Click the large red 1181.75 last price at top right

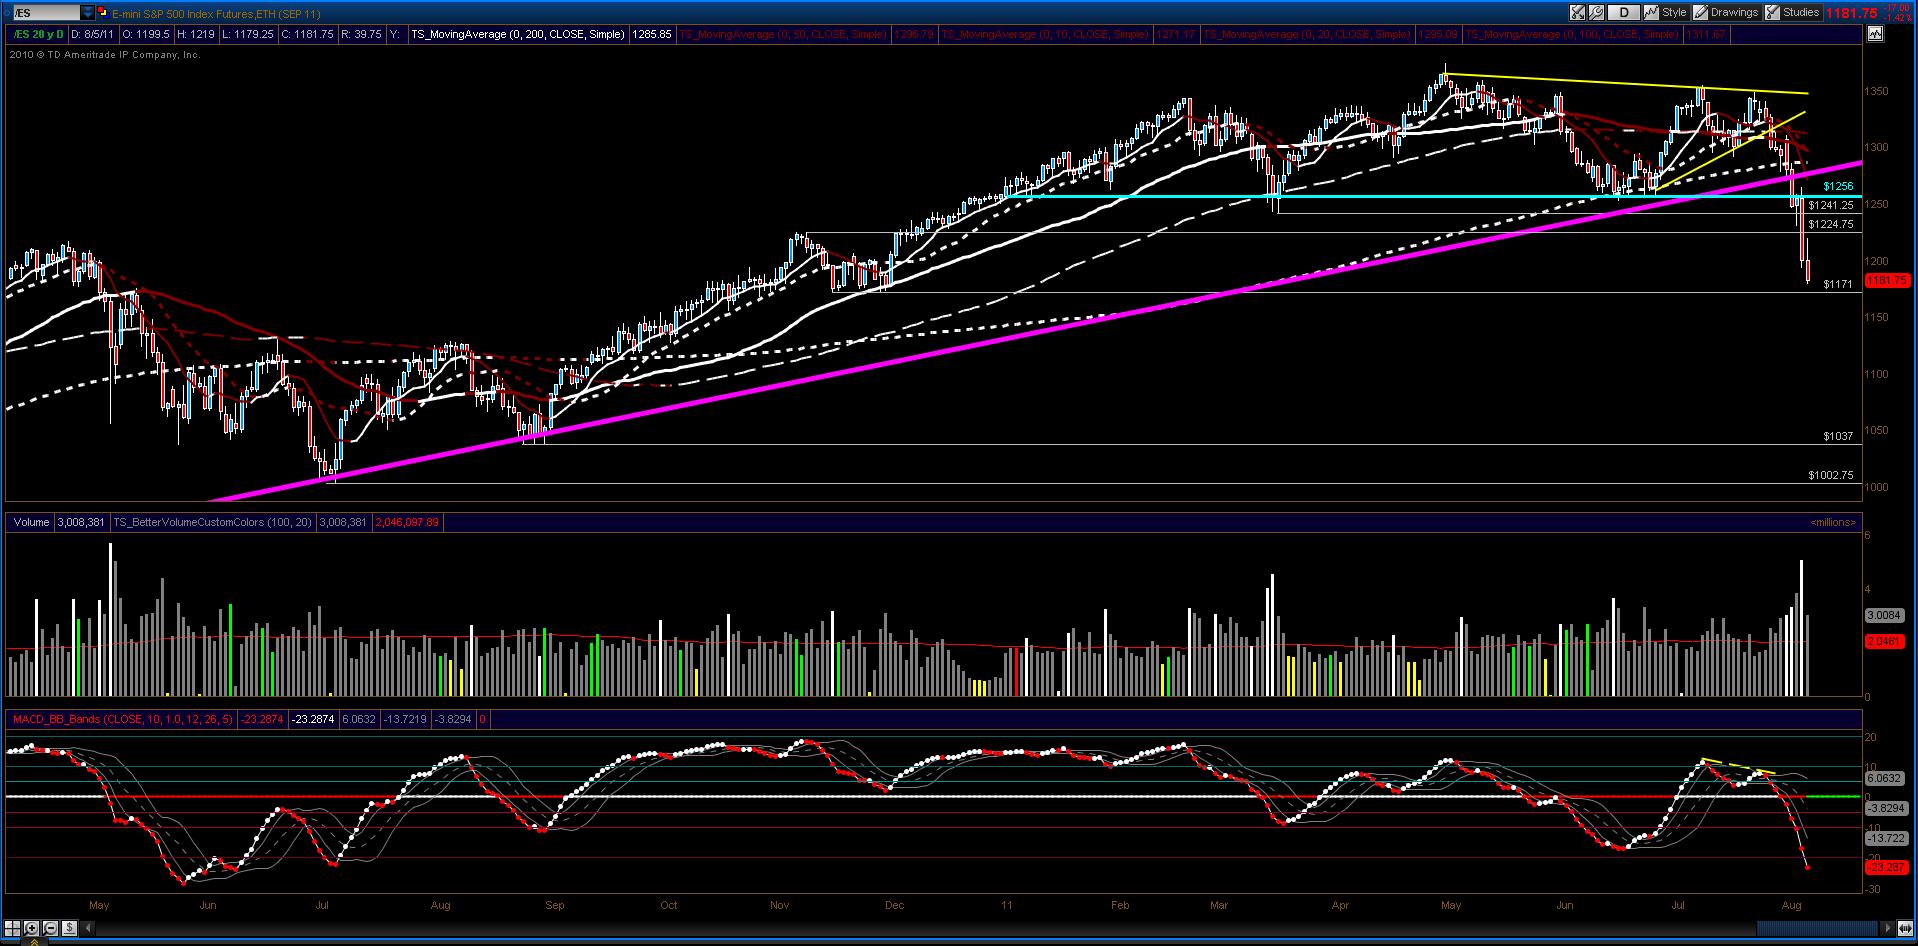1851,13
